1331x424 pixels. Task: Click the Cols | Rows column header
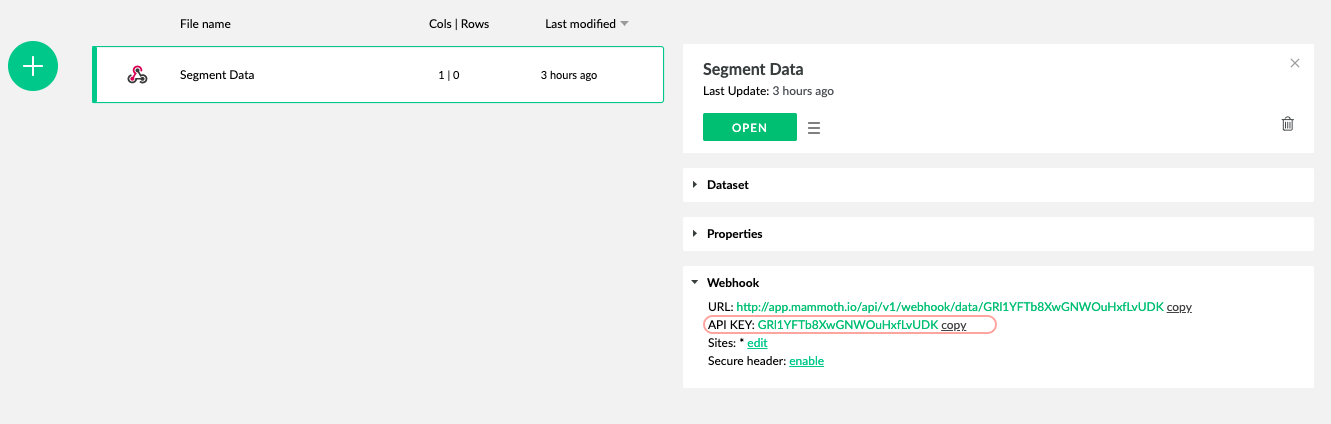point(459,24)
